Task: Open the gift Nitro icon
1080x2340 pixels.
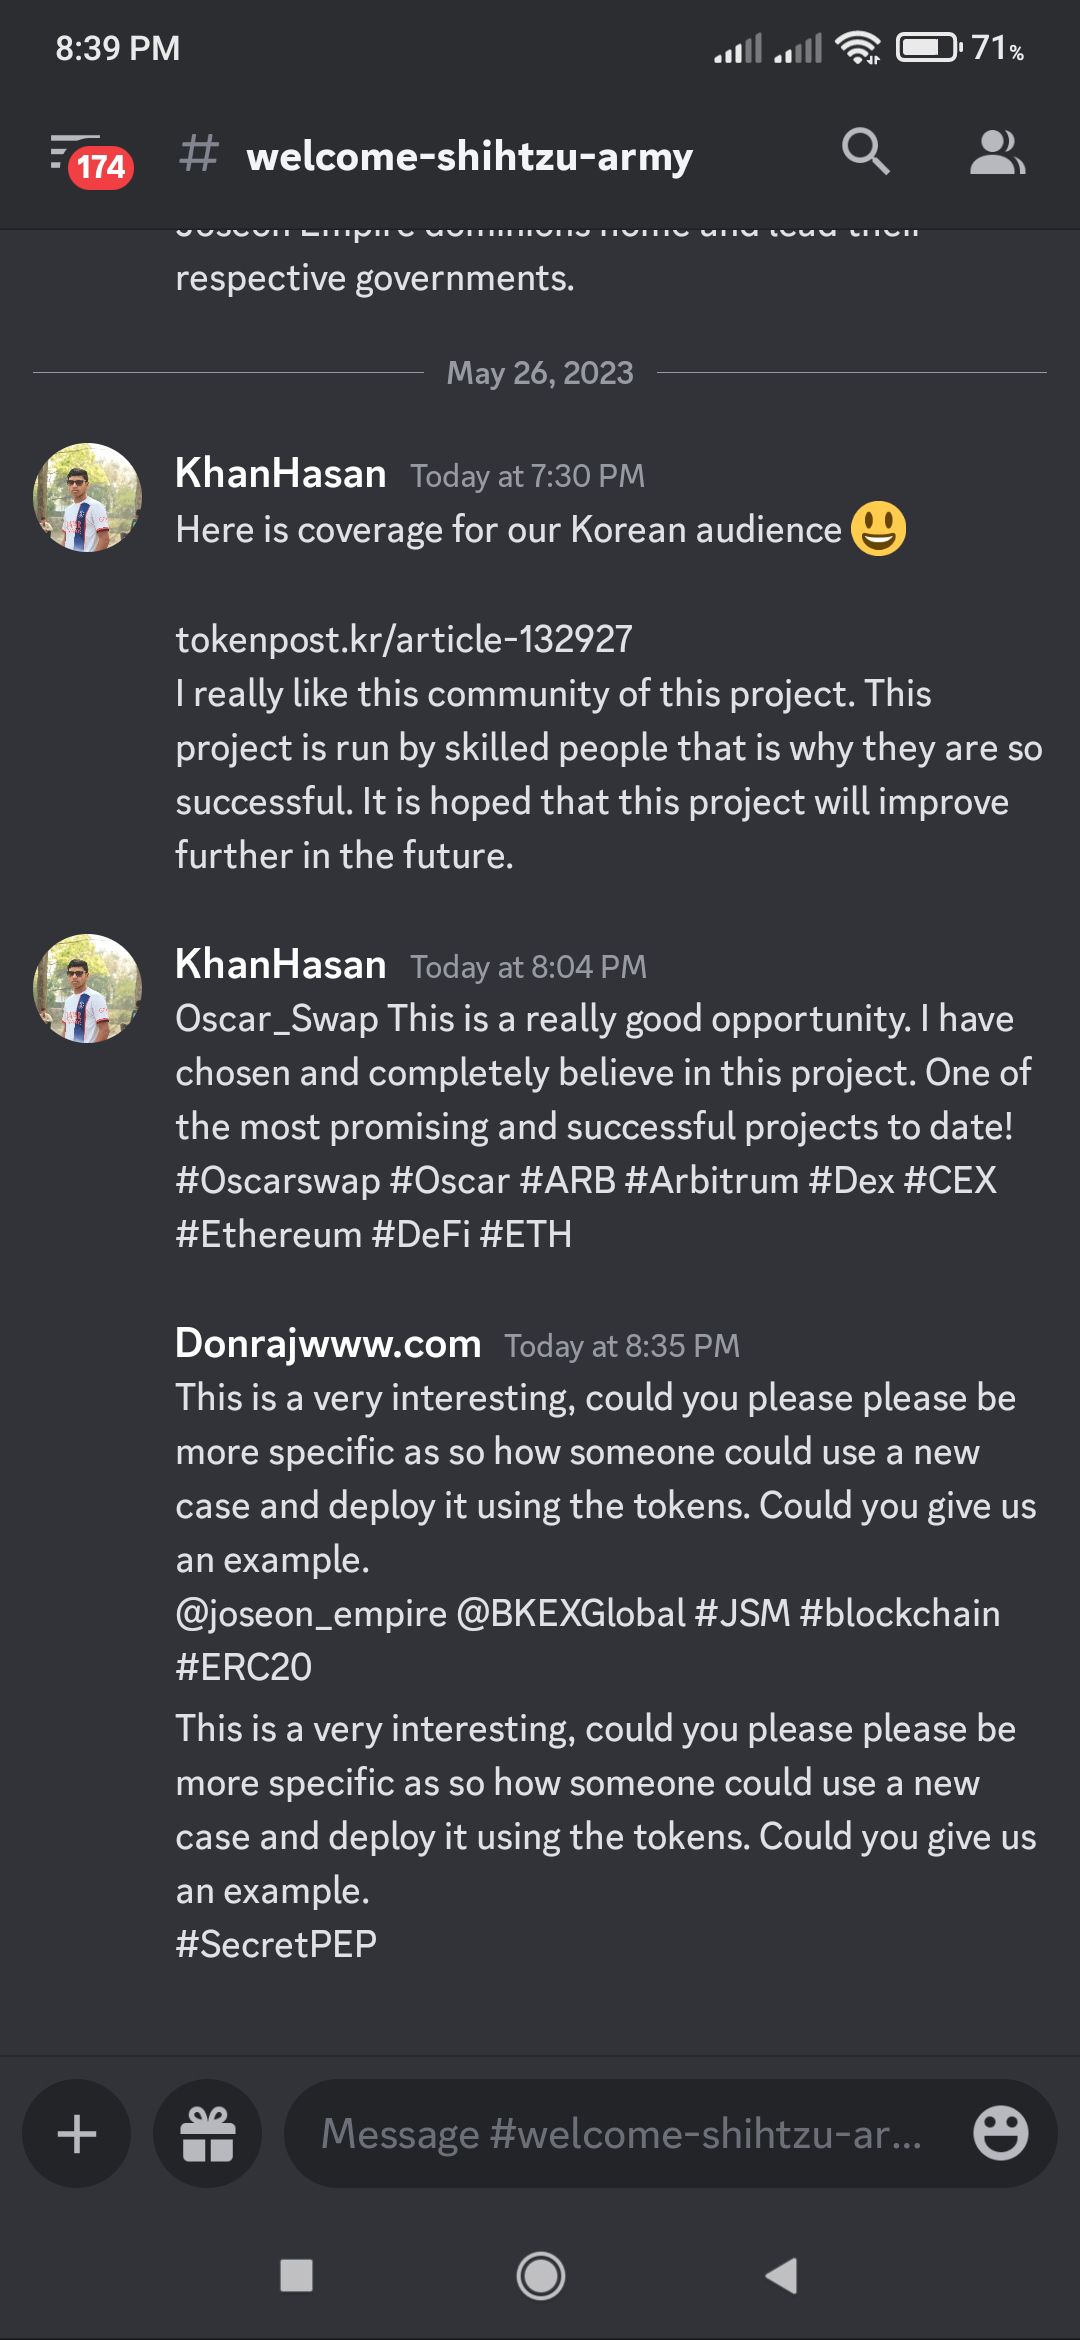Action: 208,2134
